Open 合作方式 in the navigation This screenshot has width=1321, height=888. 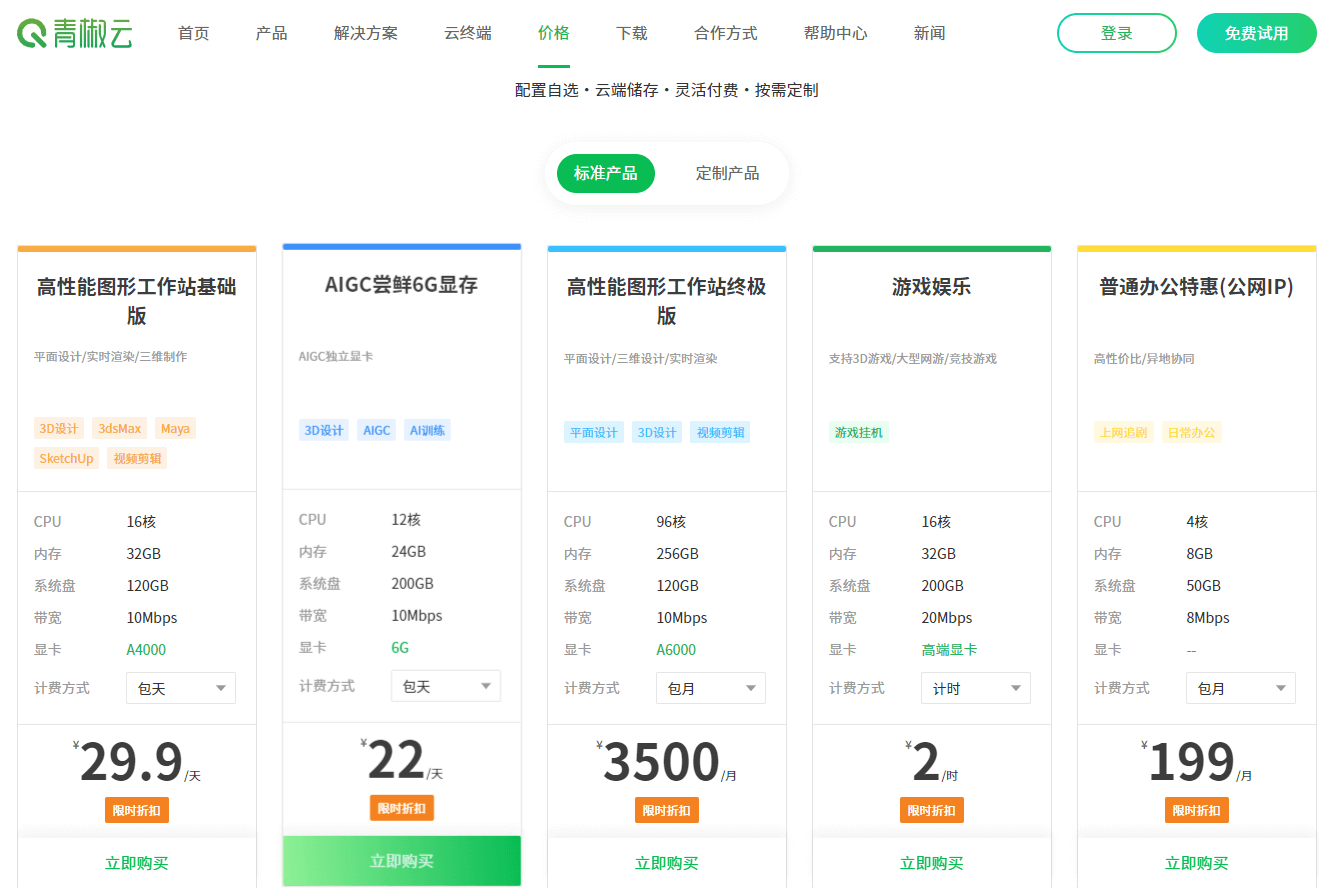click(726, 33)
